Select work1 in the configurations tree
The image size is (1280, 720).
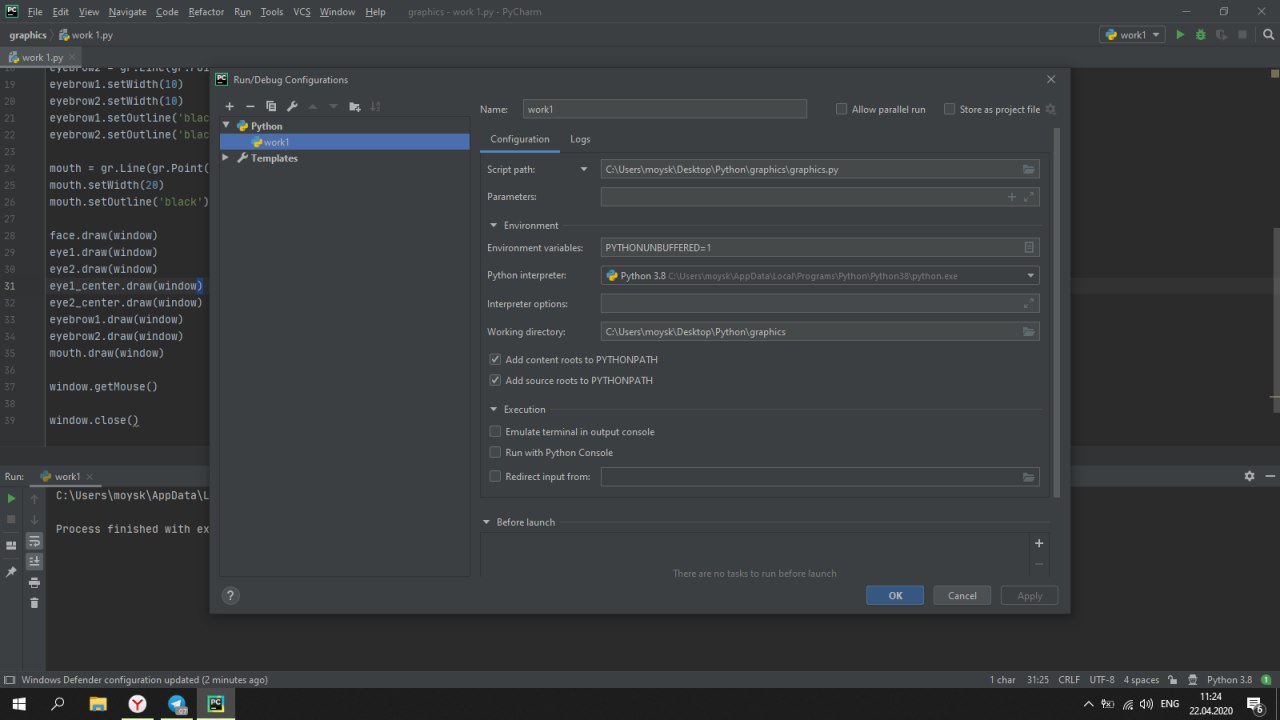pos(345,142)
